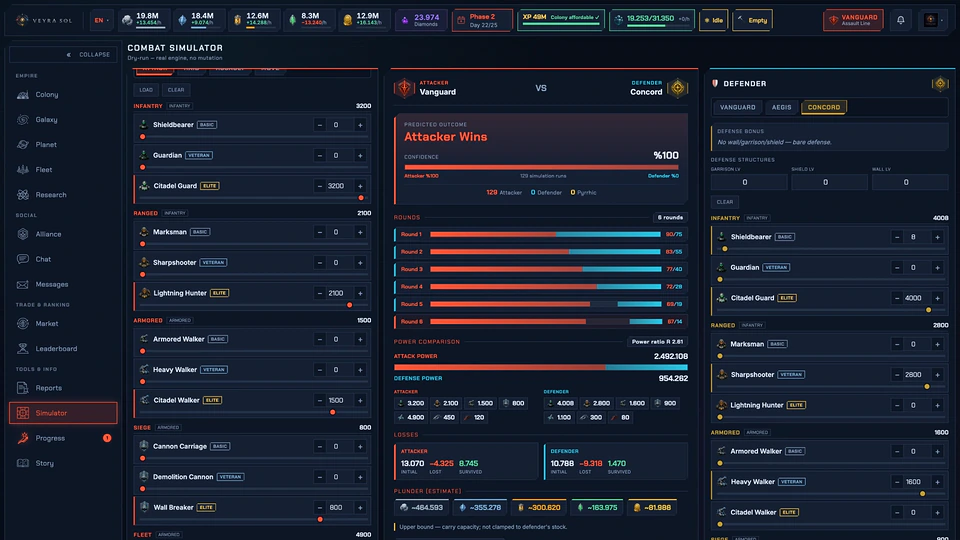
Task: Click the attacker Marksman quantity field
Action: [336, 232]
